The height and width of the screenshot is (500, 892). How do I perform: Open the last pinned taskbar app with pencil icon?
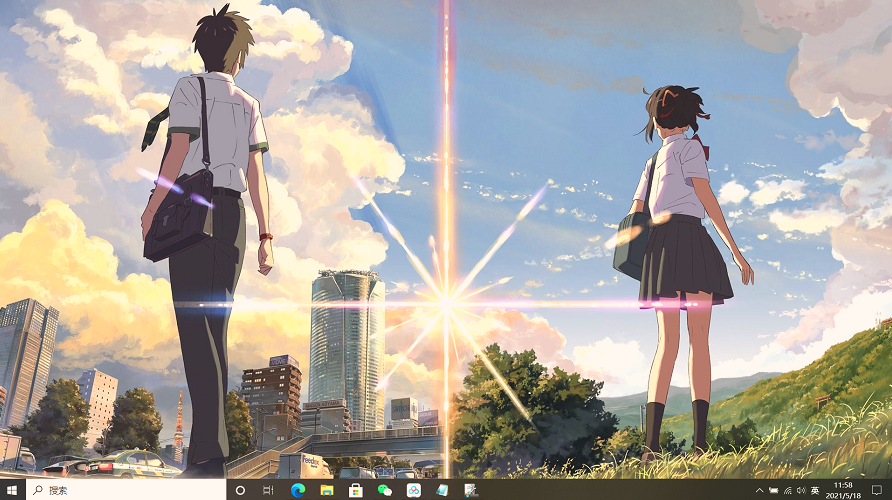pos(470,490)
